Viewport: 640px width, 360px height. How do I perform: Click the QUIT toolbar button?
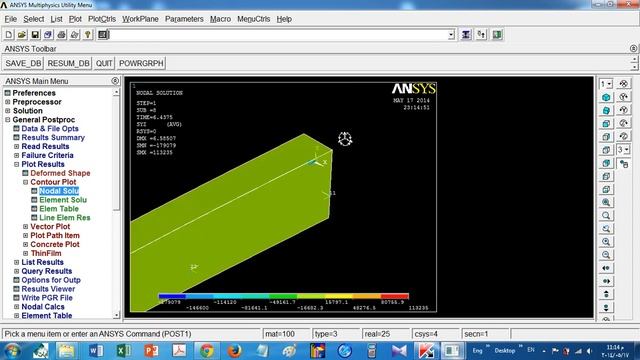click(104, 63)
